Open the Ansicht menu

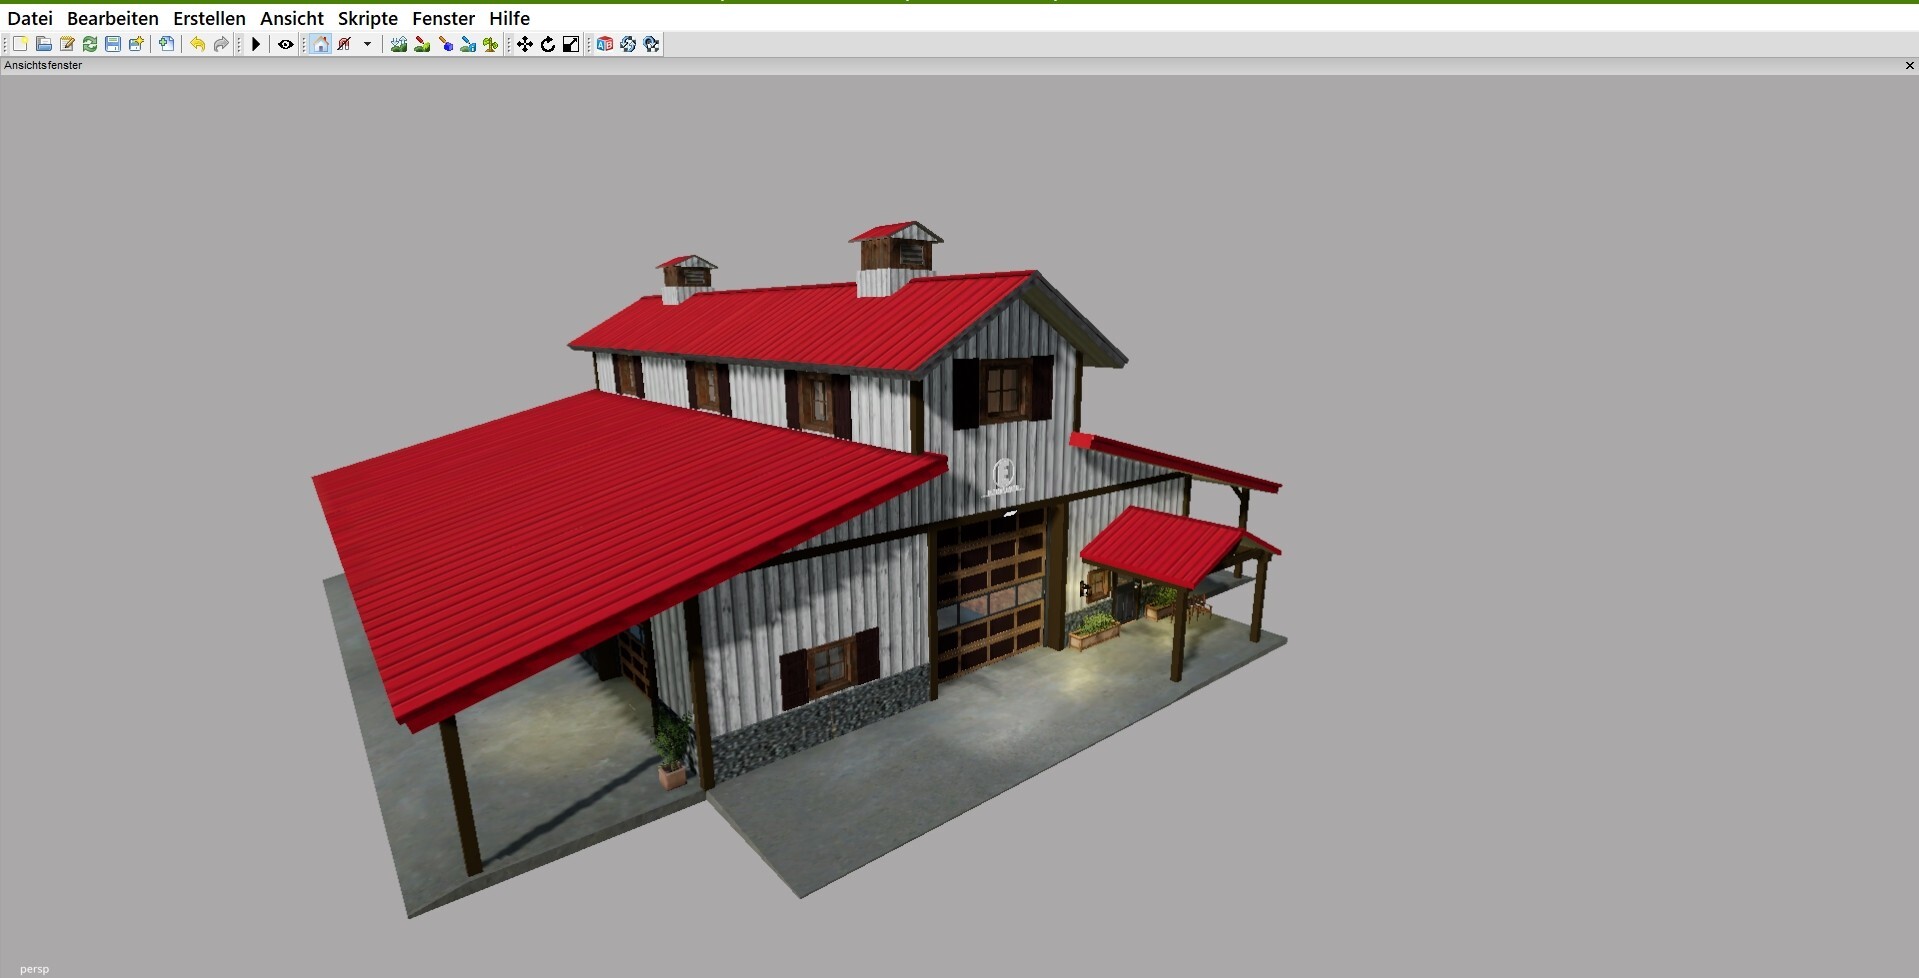pyautogui.click(x=291, y=18)
